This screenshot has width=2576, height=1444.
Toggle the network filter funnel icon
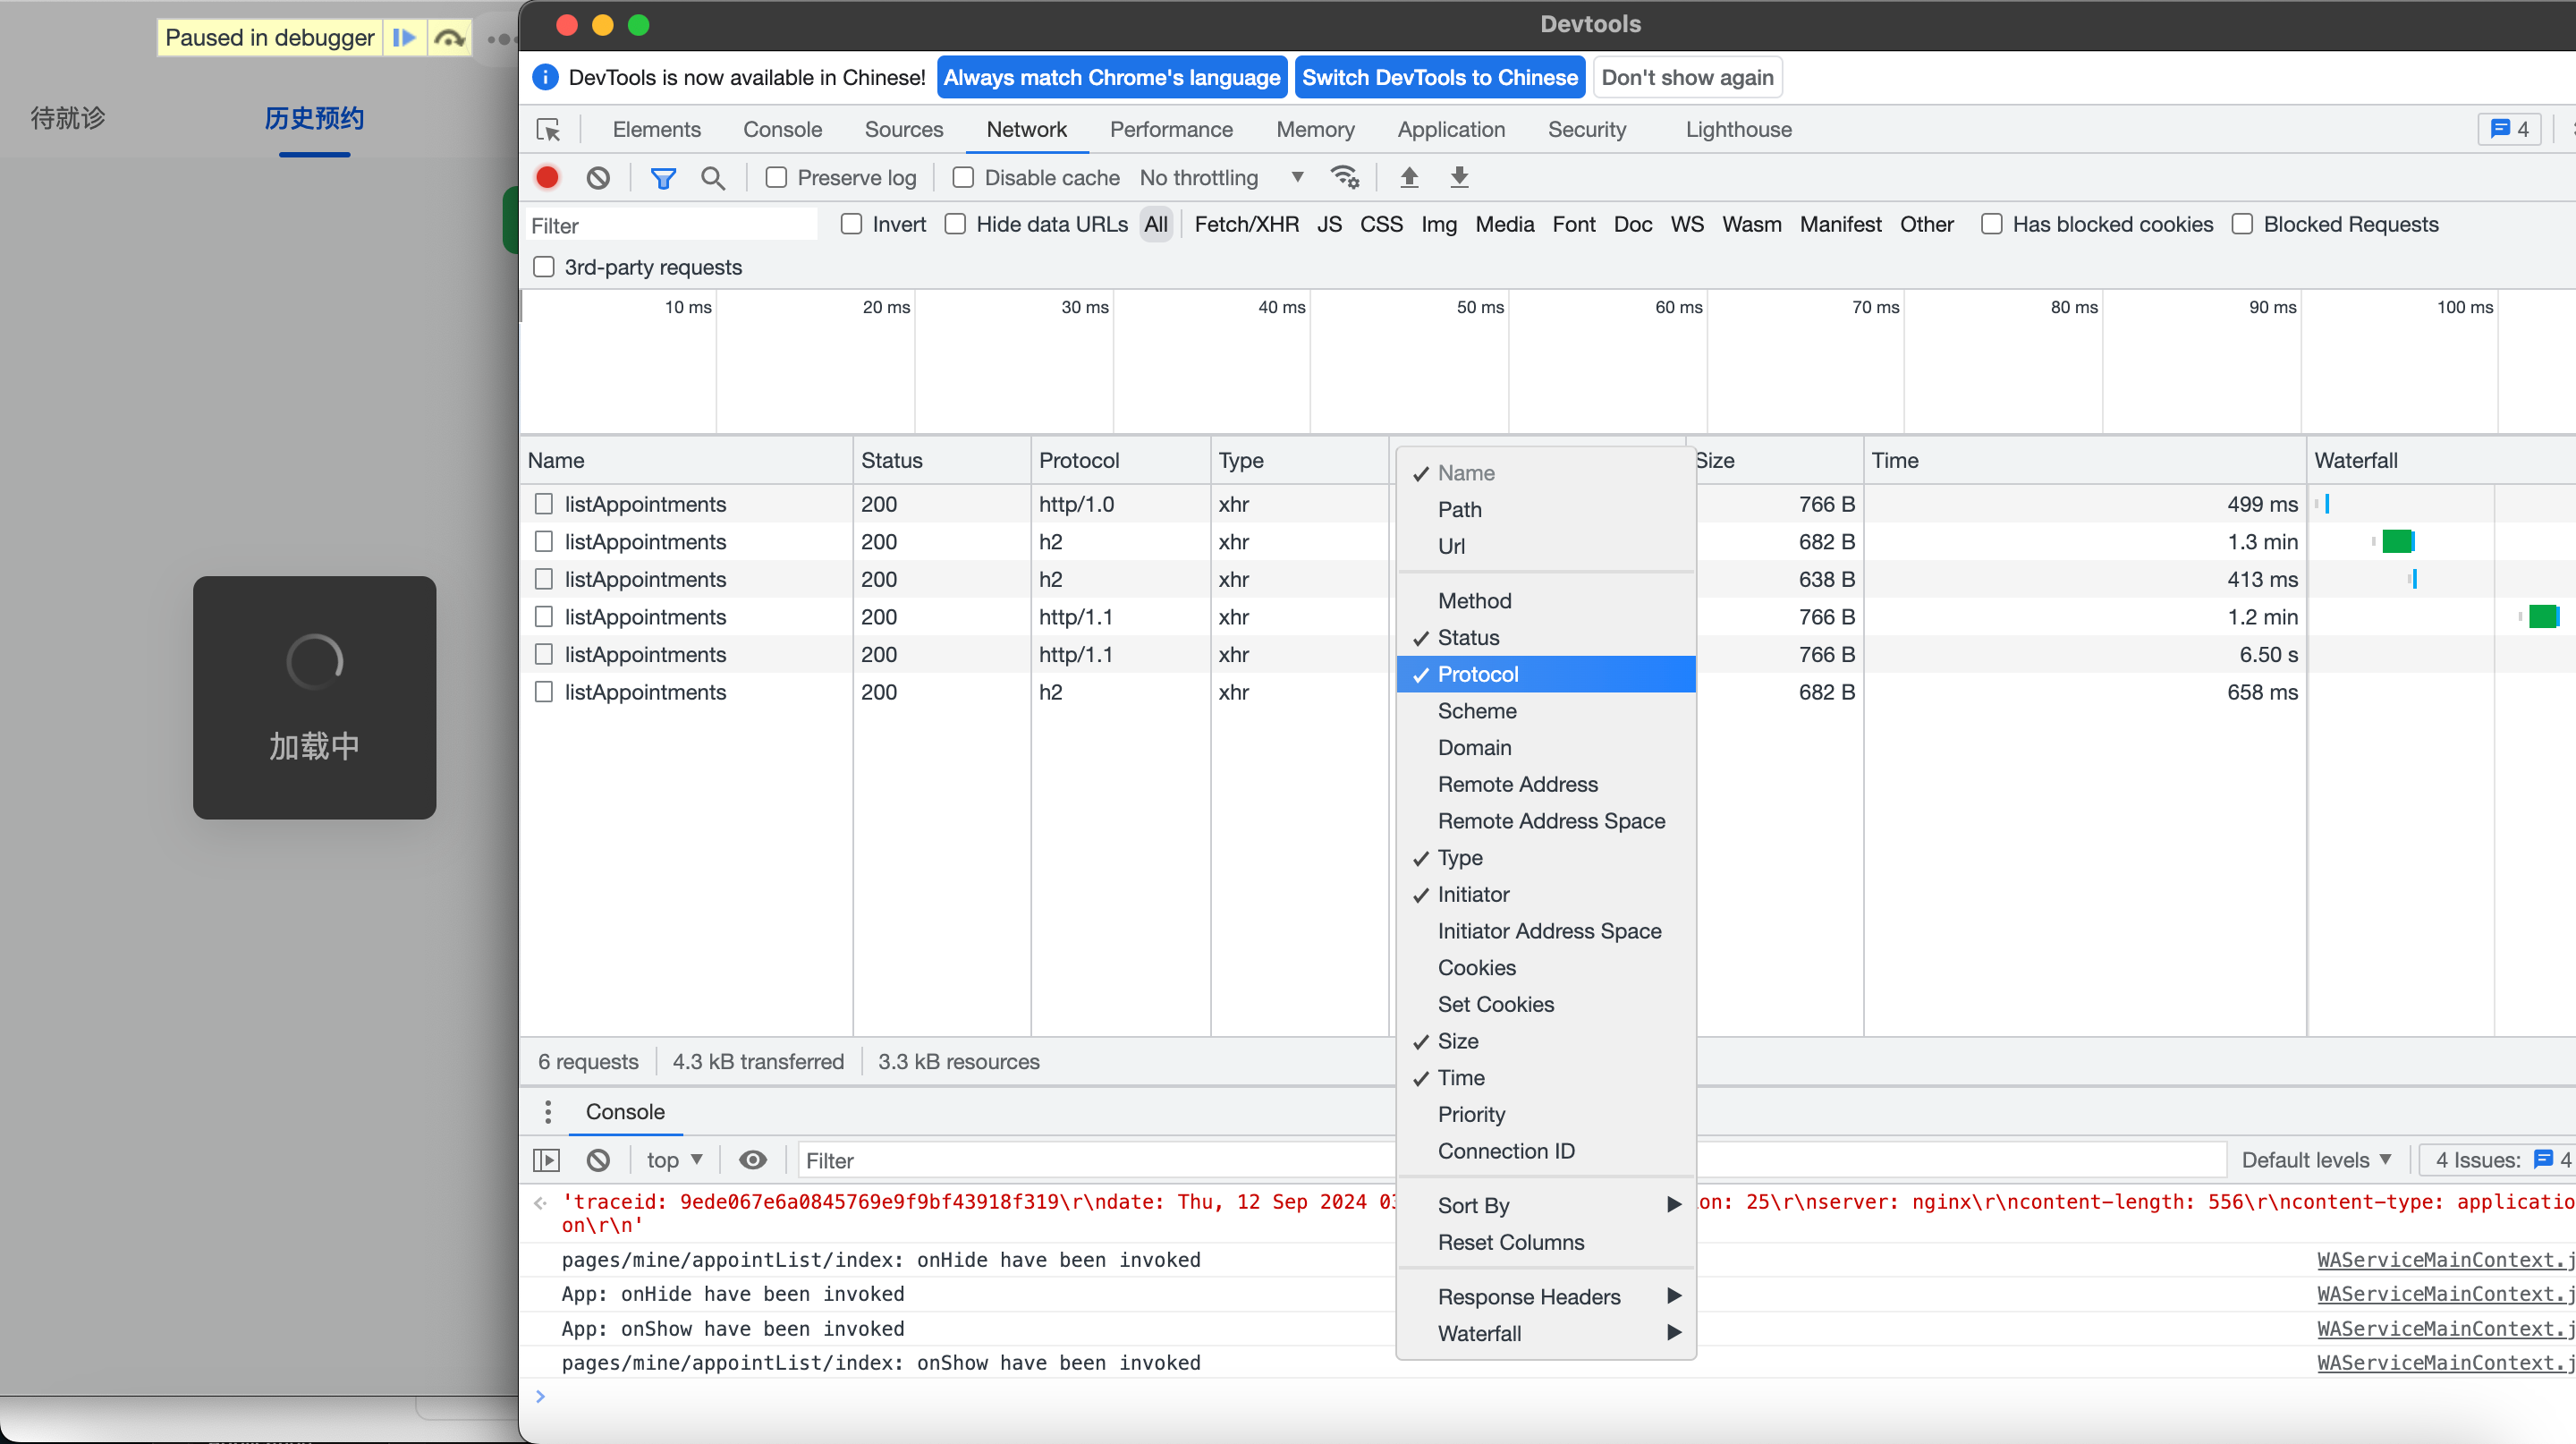(663, 178)
